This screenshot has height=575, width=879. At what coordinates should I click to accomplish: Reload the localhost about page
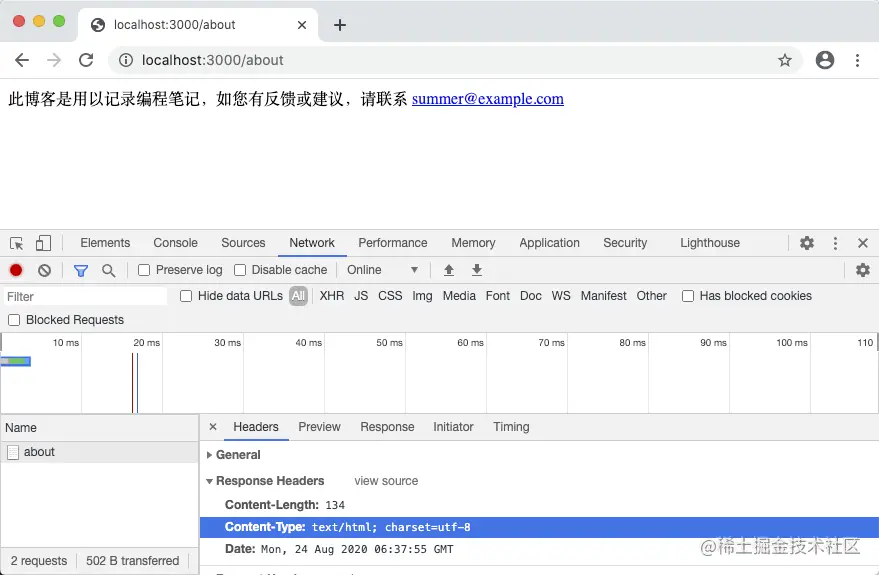point(86,60)
